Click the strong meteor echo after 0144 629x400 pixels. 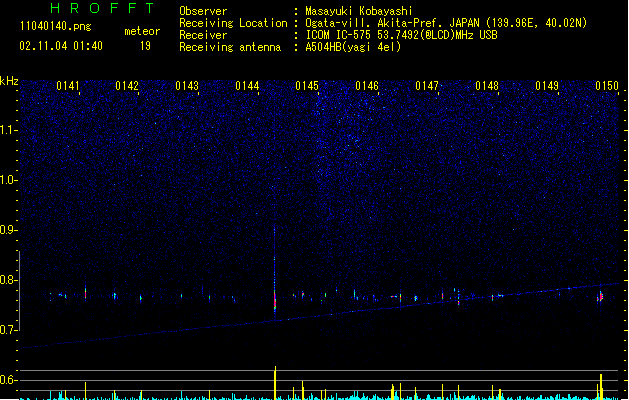tap(275, 299)
